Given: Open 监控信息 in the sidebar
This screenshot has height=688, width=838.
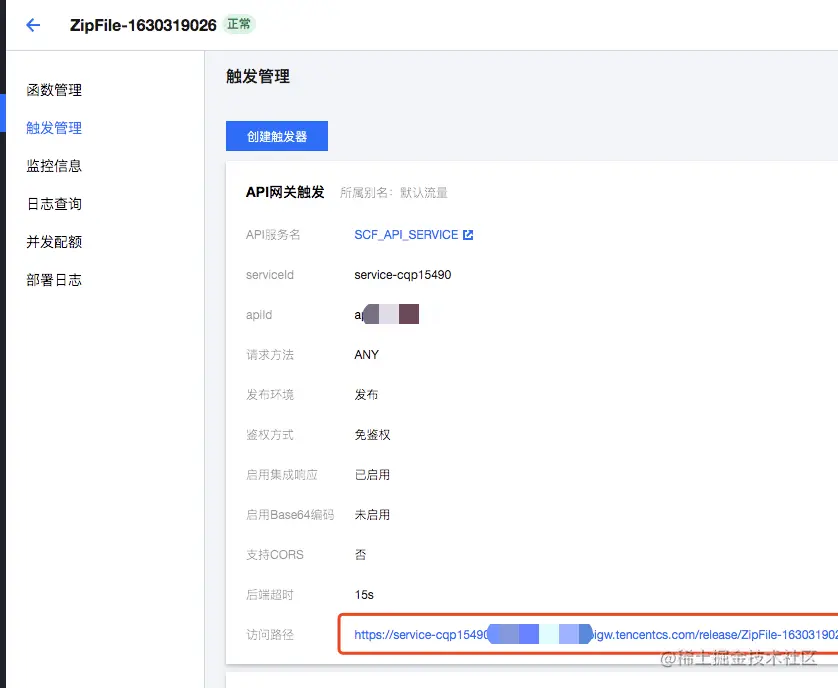Looking at the screenshot, I should click(x=54, y=166).
